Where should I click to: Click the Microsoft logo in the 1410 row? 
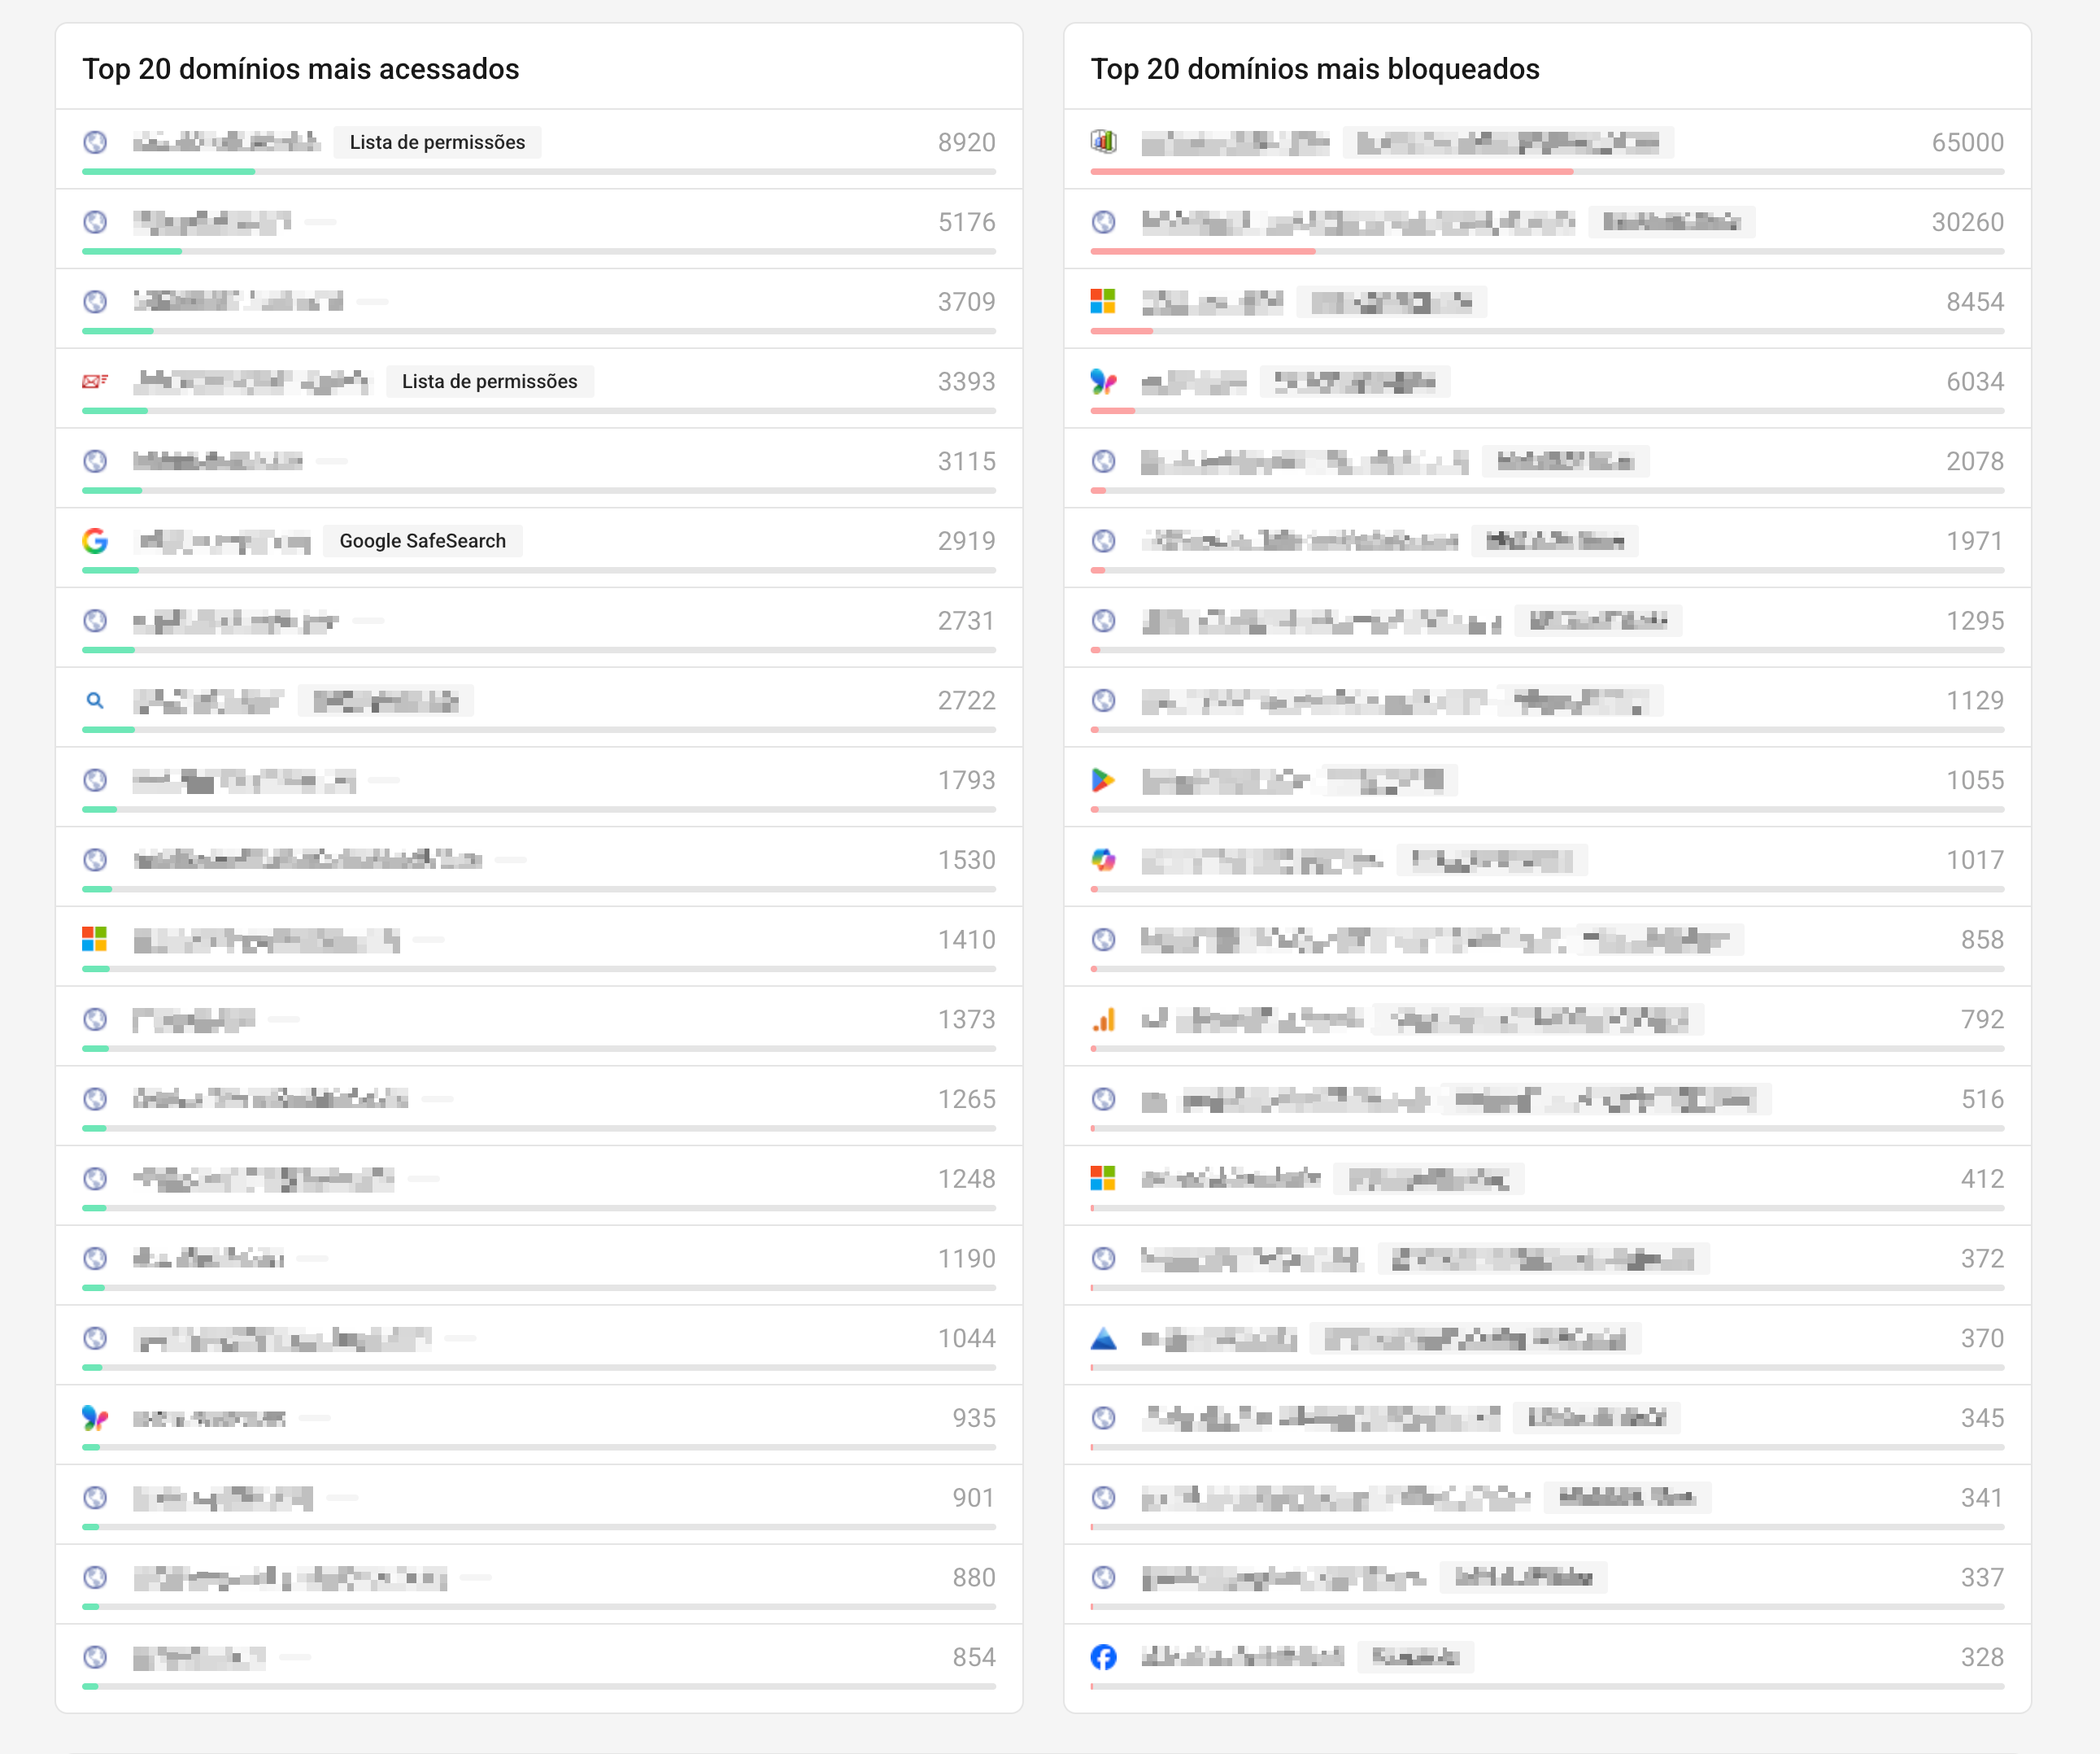point(95,939)
